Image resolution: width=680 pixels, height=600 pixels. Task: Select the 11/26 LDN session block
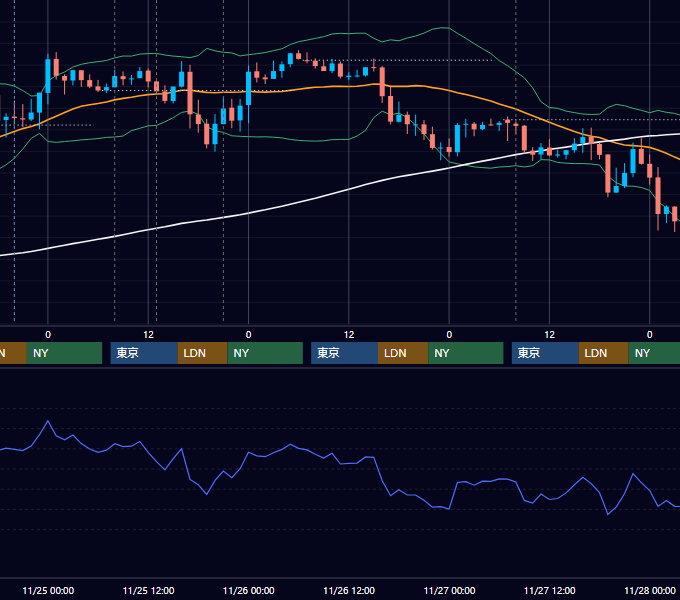[x=403, y=353]
